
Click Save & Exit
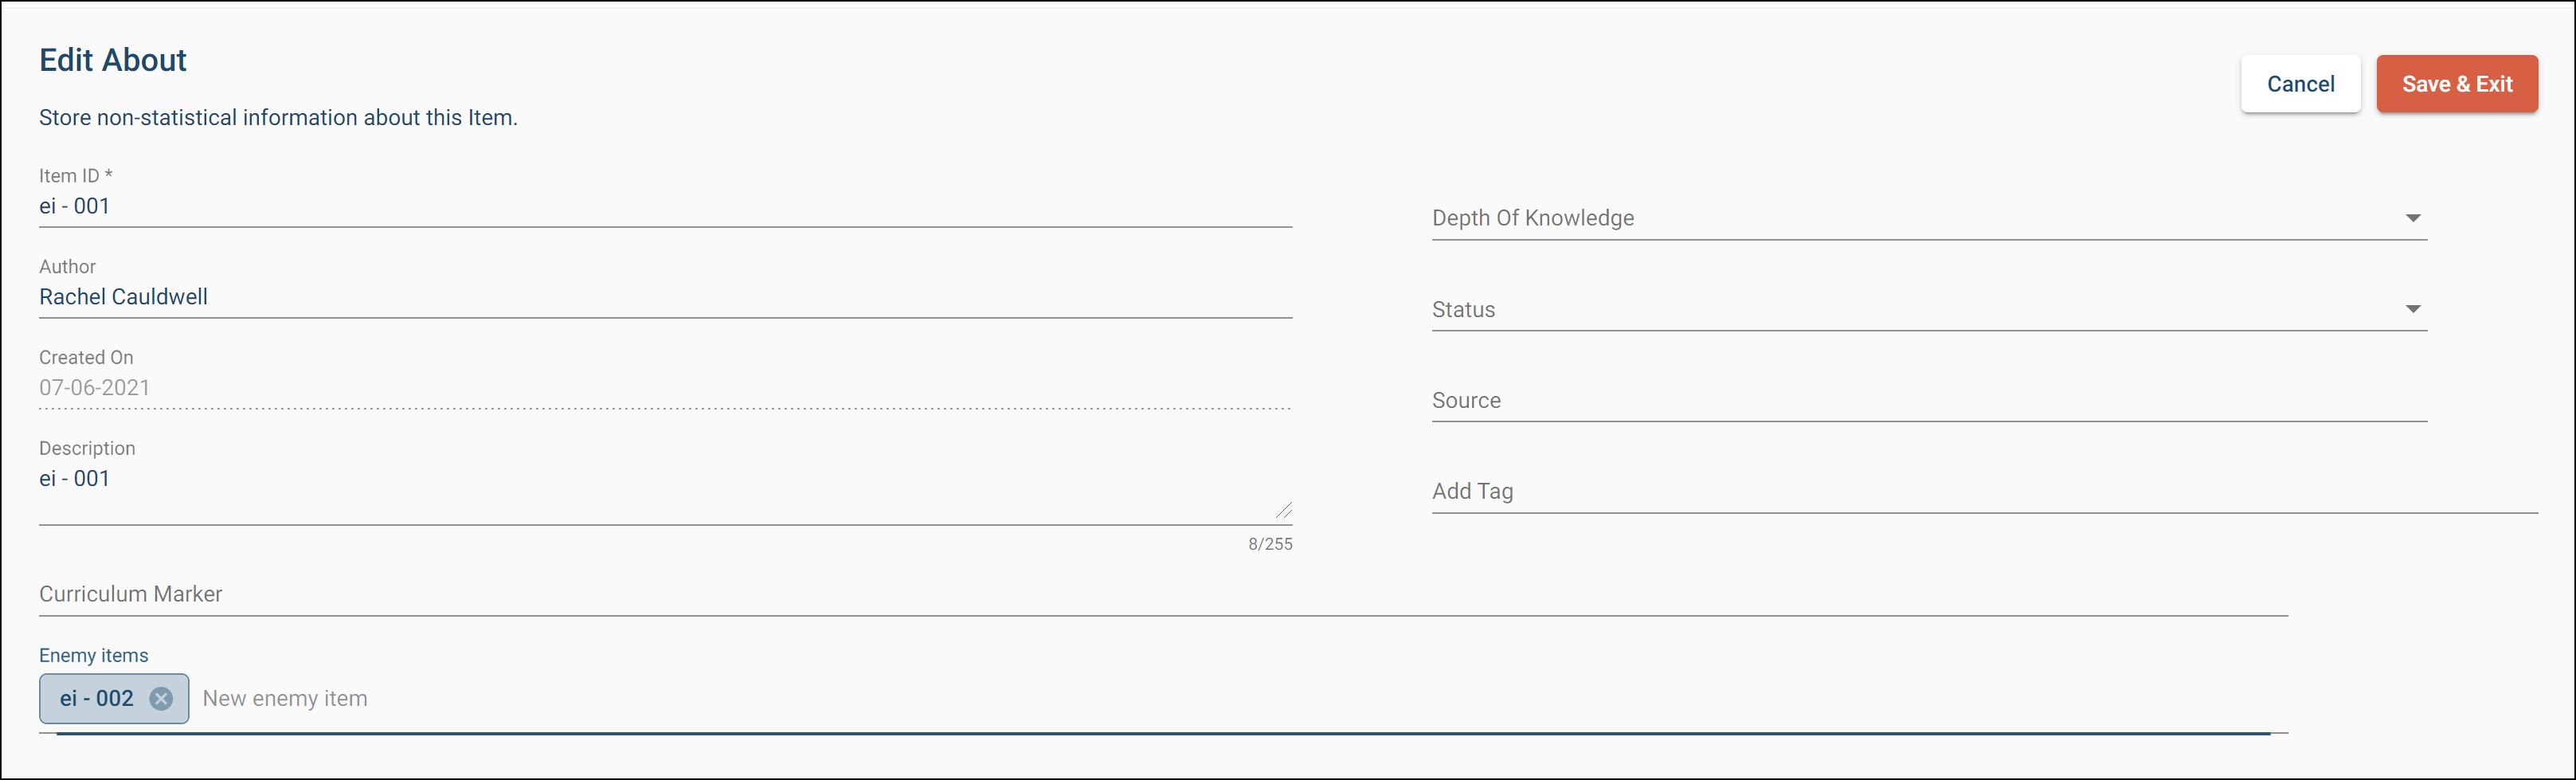click(2456, 84)
